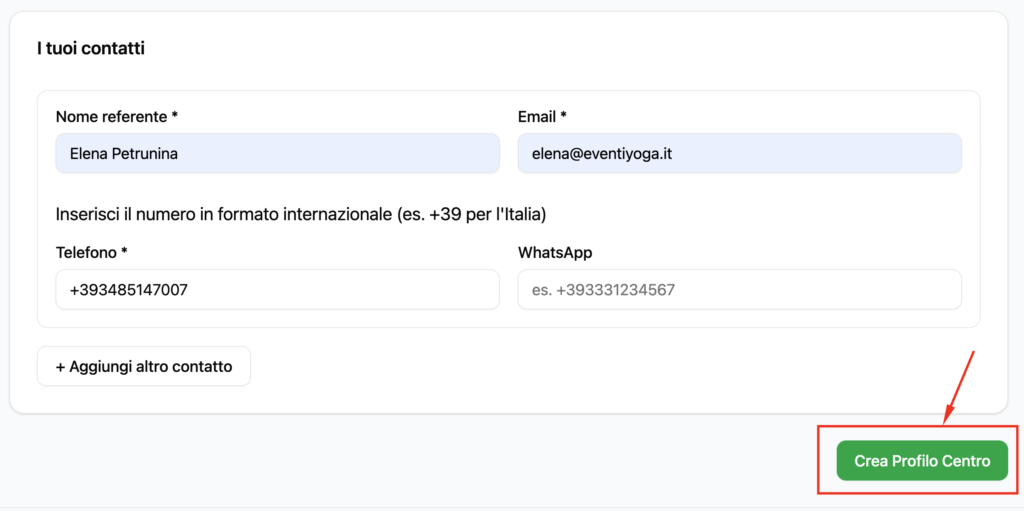The height and width of the screenshot is (511, 1024).
Task: Click the WhatsApp label text
Action: point(555,253)
